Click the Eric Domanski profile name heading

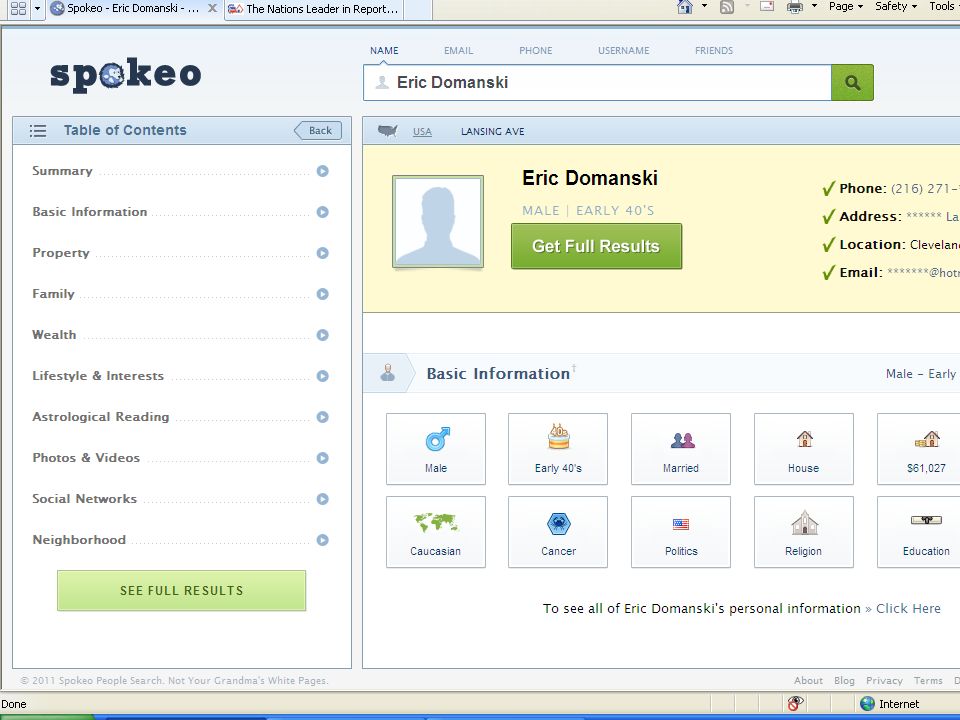click(x=590, y=178)
